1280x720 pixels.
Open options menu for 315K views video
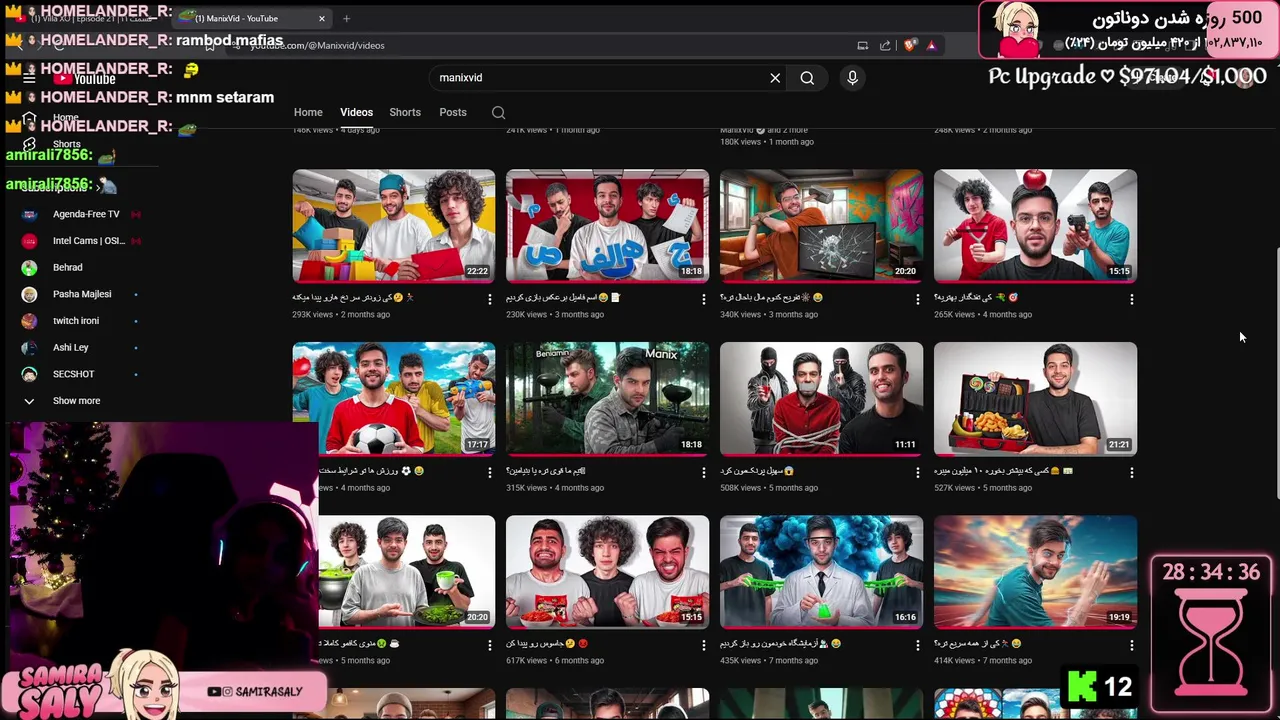[x=703, y=472]
